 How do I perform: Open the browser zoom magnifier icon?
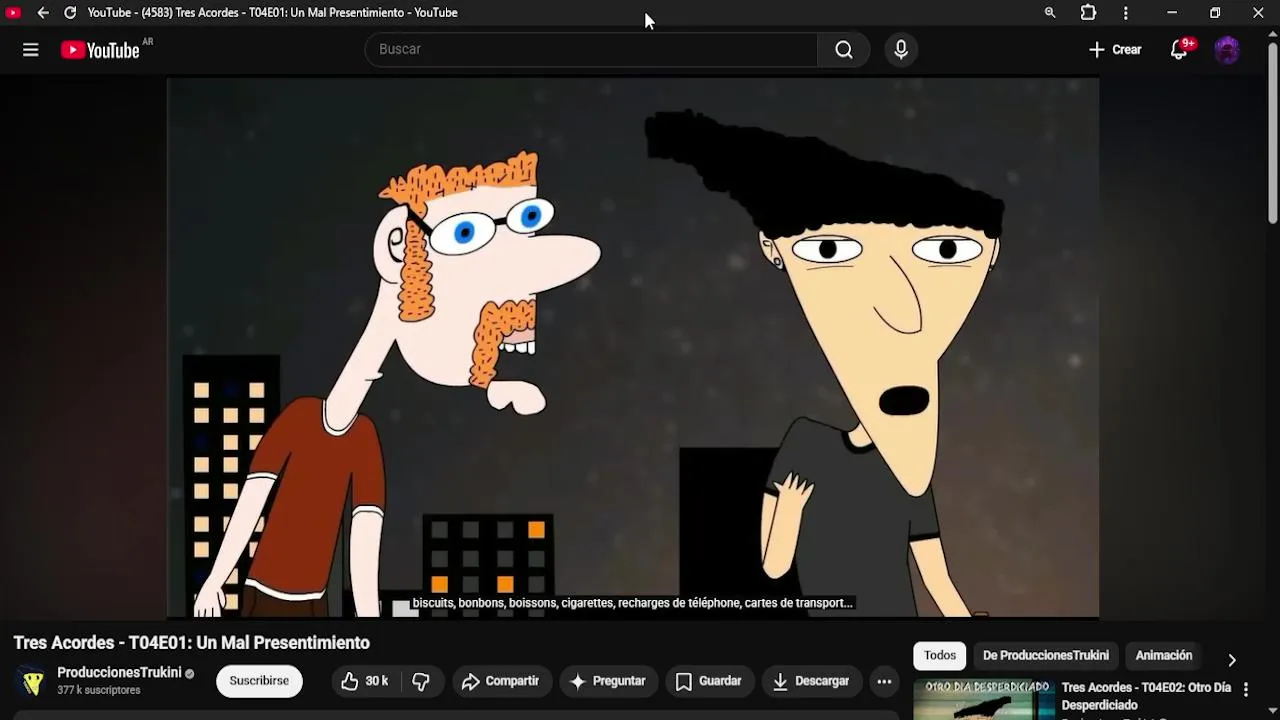(1050, 13)
